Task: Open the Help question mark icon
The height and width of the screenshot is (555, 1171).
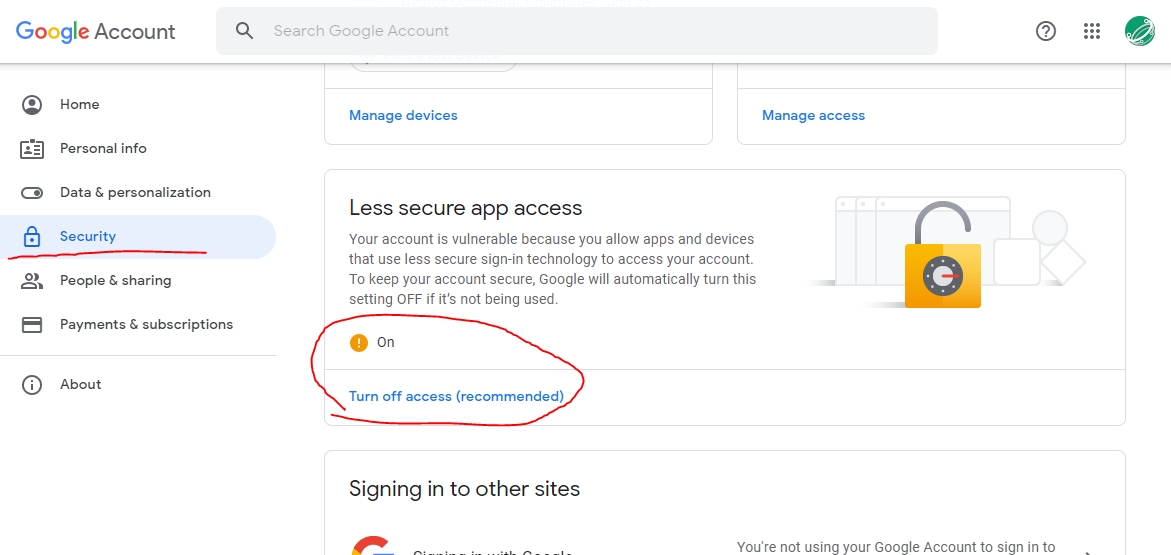Action: click(x=1046, y=31)
